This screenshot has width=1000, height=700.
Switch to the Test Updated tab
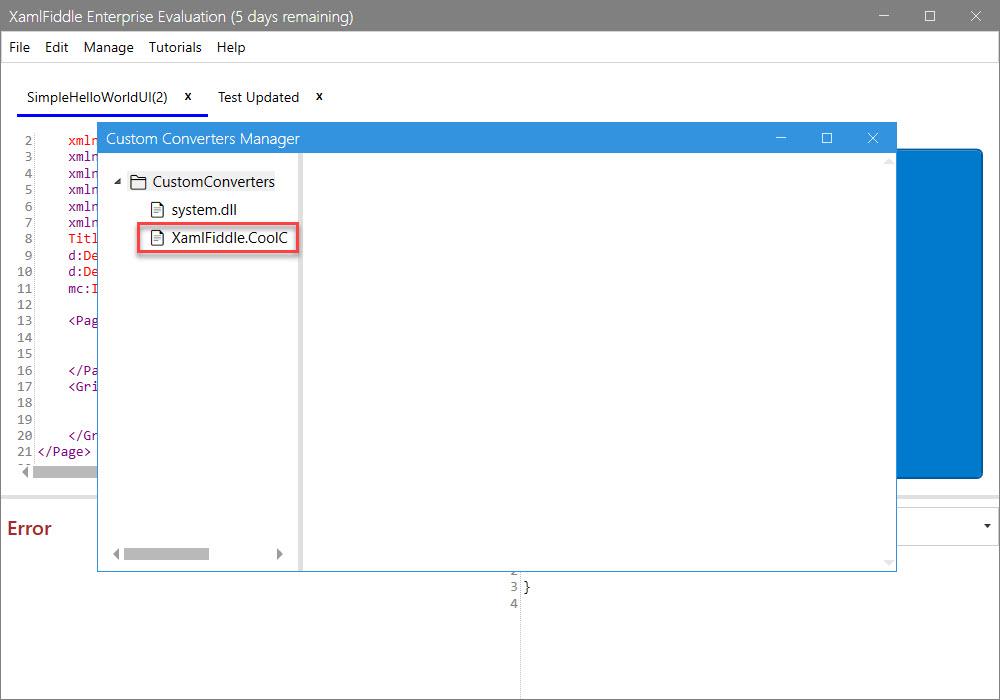(x=258, y=97)
